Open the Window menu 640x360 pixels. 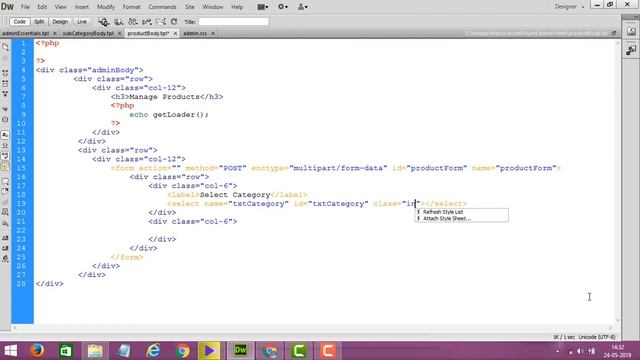pos(213,7)
